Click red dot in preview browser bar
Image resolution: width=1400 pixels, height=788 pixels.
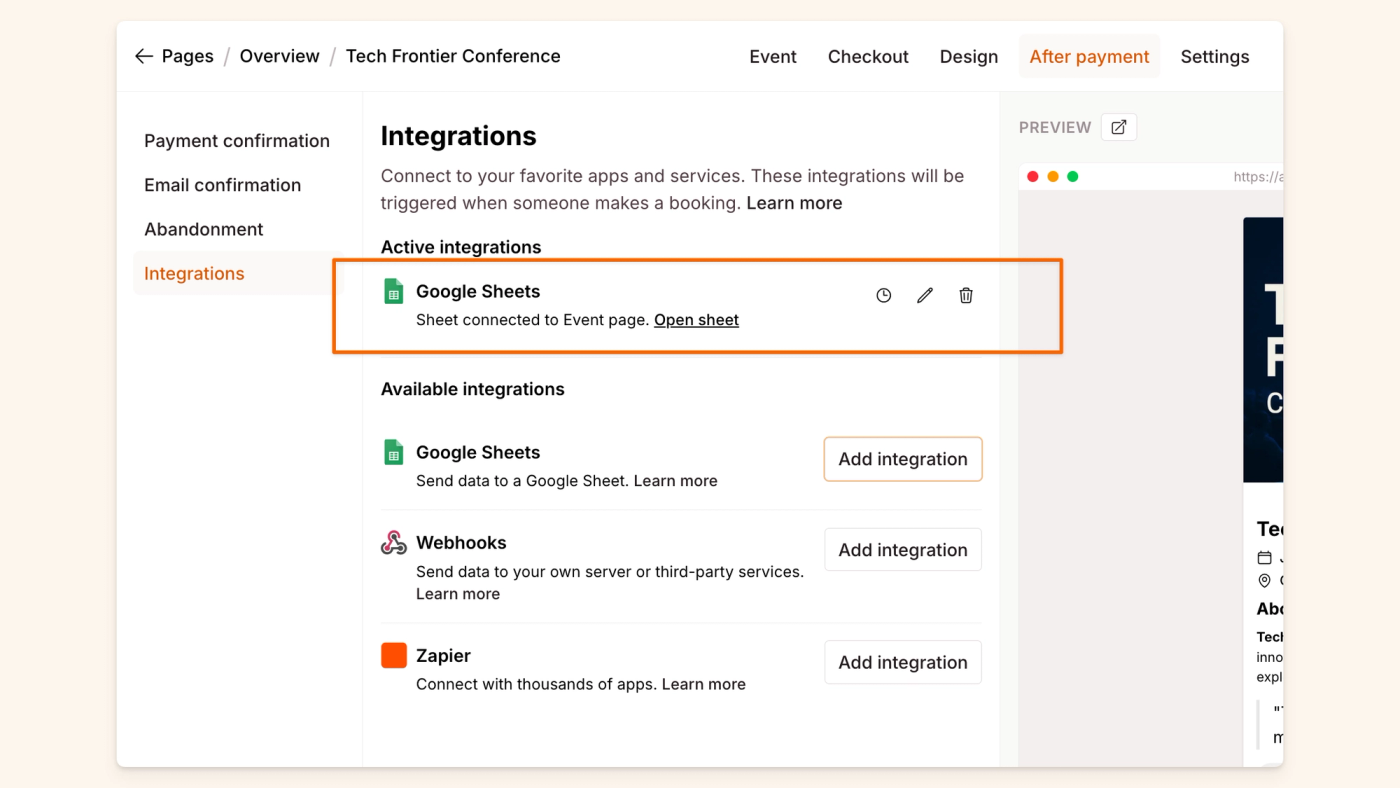coord(1033,177)
